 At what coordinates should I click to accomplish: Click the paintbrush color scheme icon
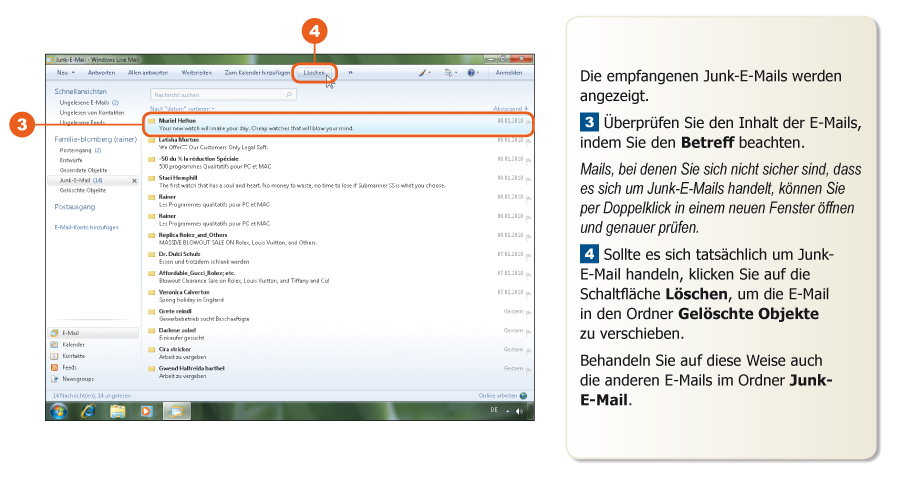[x=424, y=73]
